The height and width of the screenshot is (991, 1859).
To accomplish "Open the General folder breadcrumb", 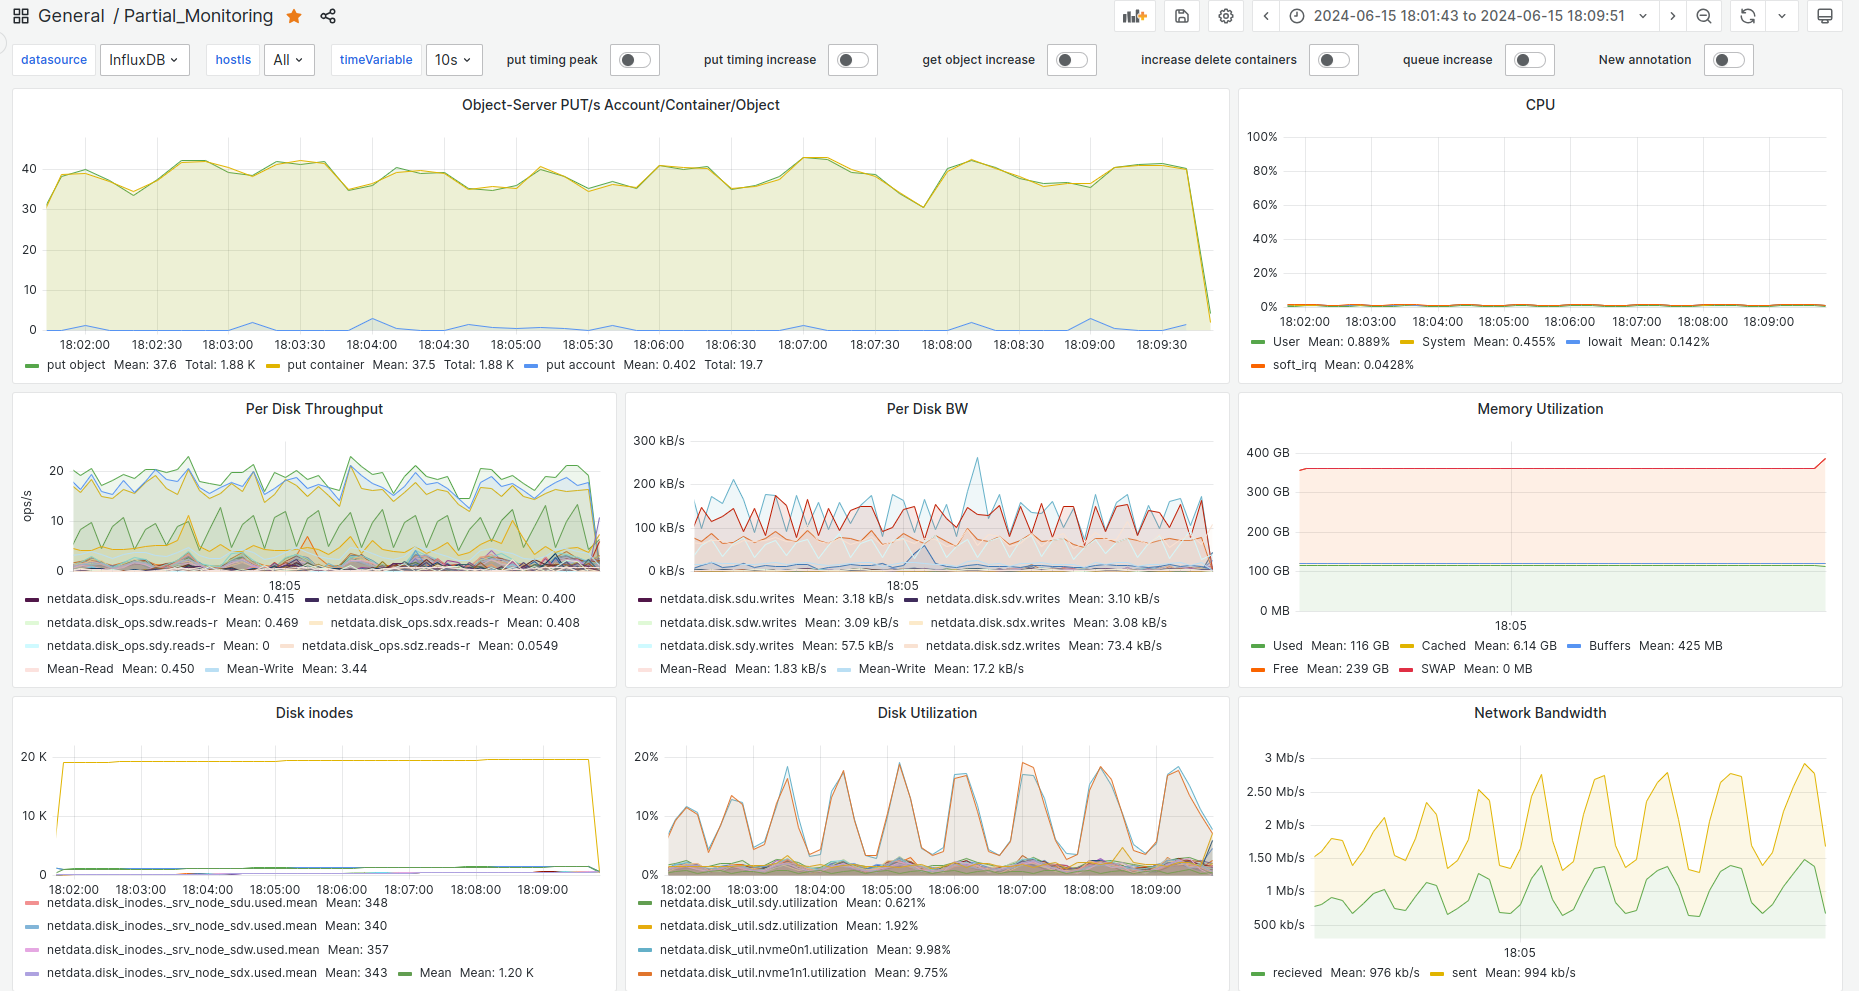I will click(71, 16).
